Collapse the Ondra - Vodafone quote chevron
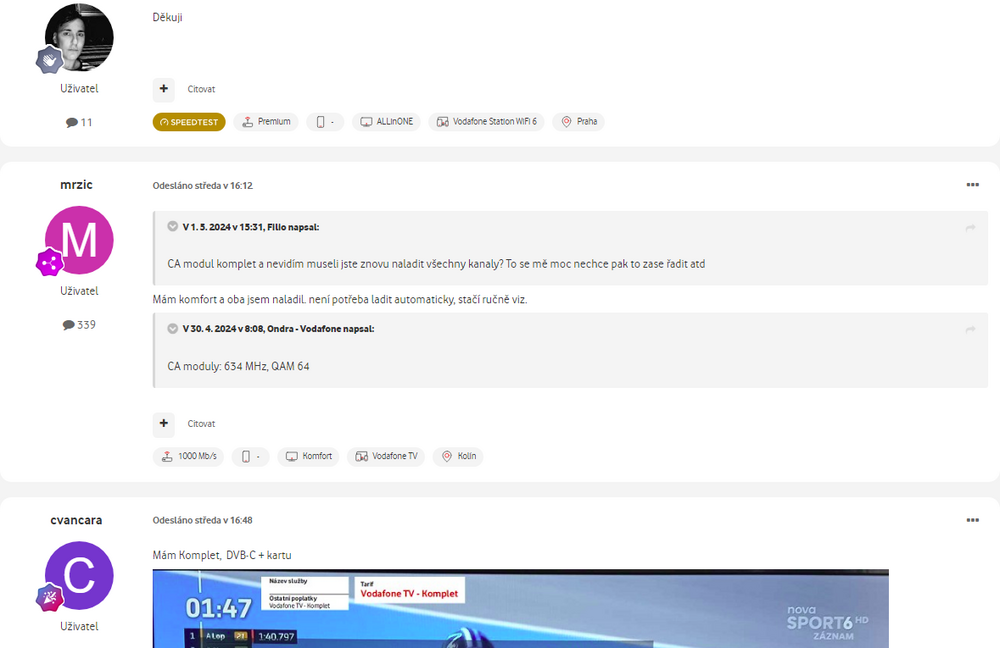1000x648 pixels. (x=173, y=328)
